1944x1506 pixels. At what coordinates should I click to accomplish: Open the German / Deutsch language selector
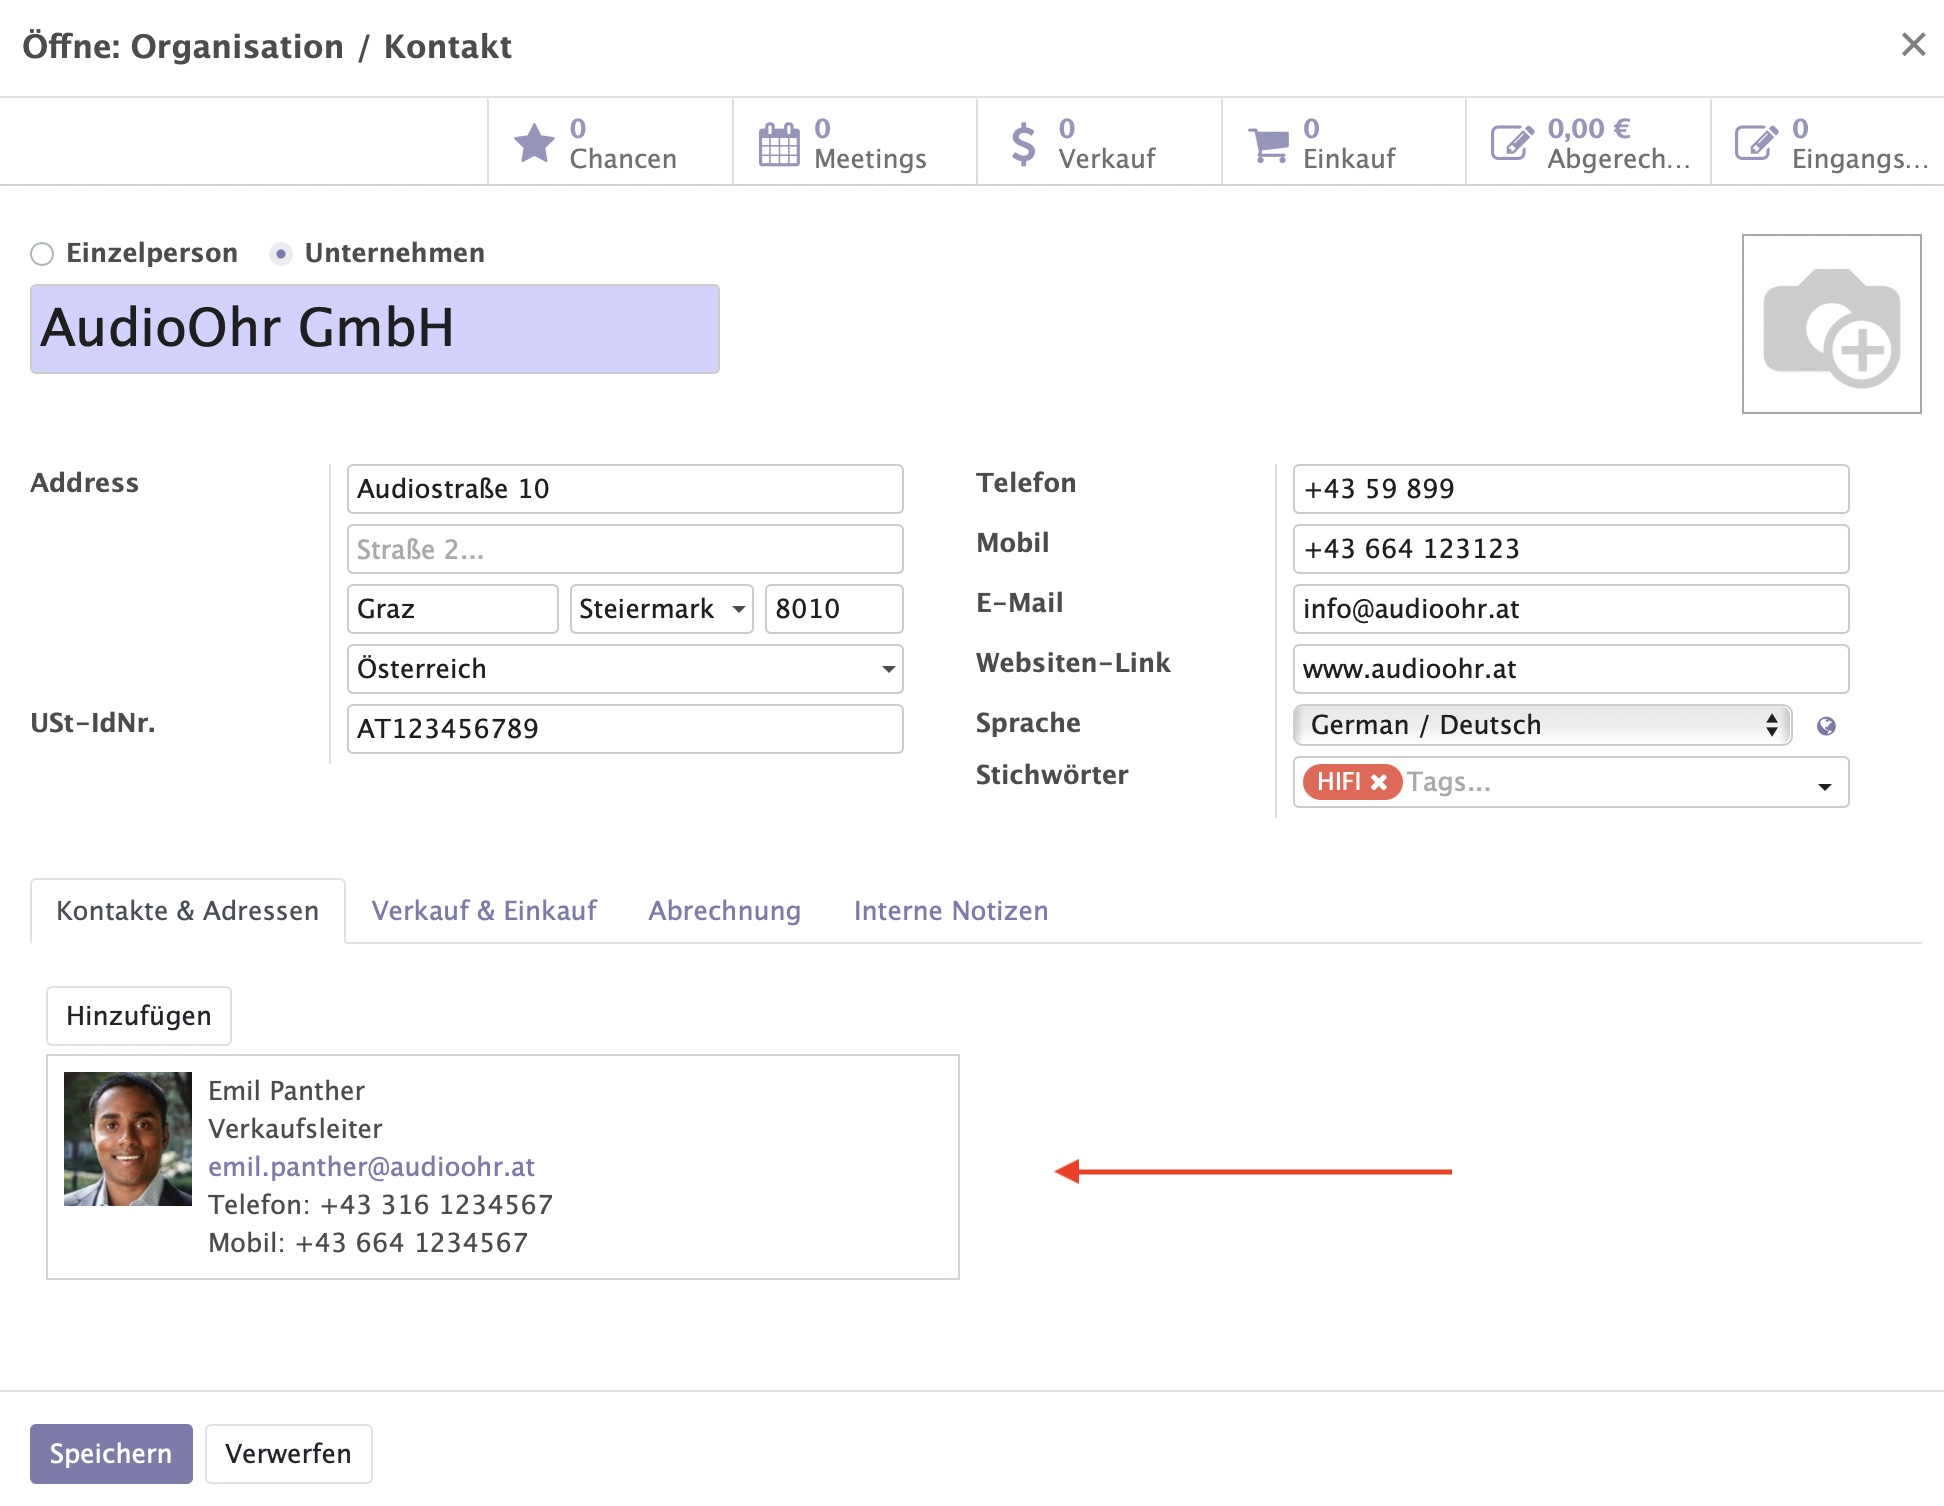tap(1542, 725)
